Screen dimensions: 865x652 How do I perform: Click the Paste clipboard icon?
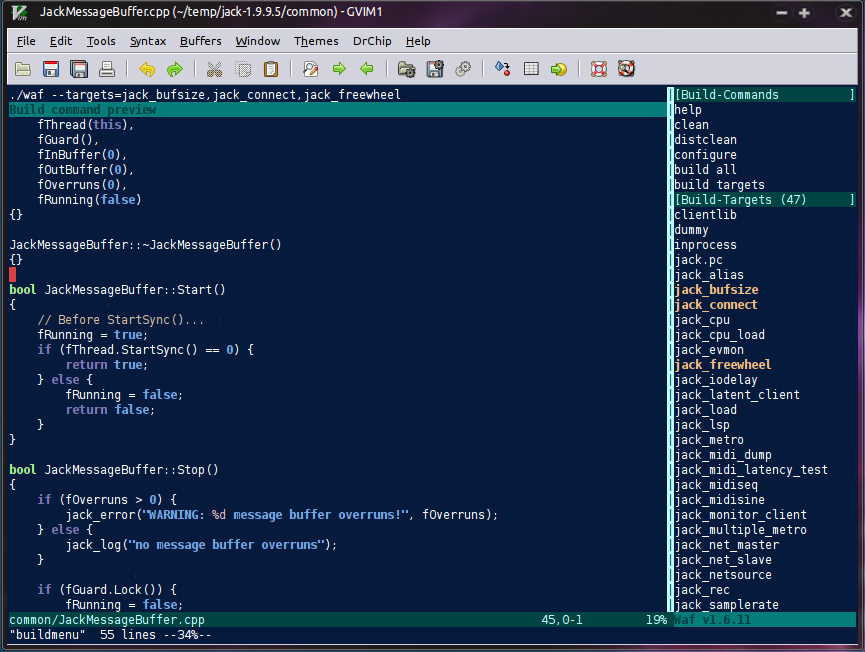[271, 69]
